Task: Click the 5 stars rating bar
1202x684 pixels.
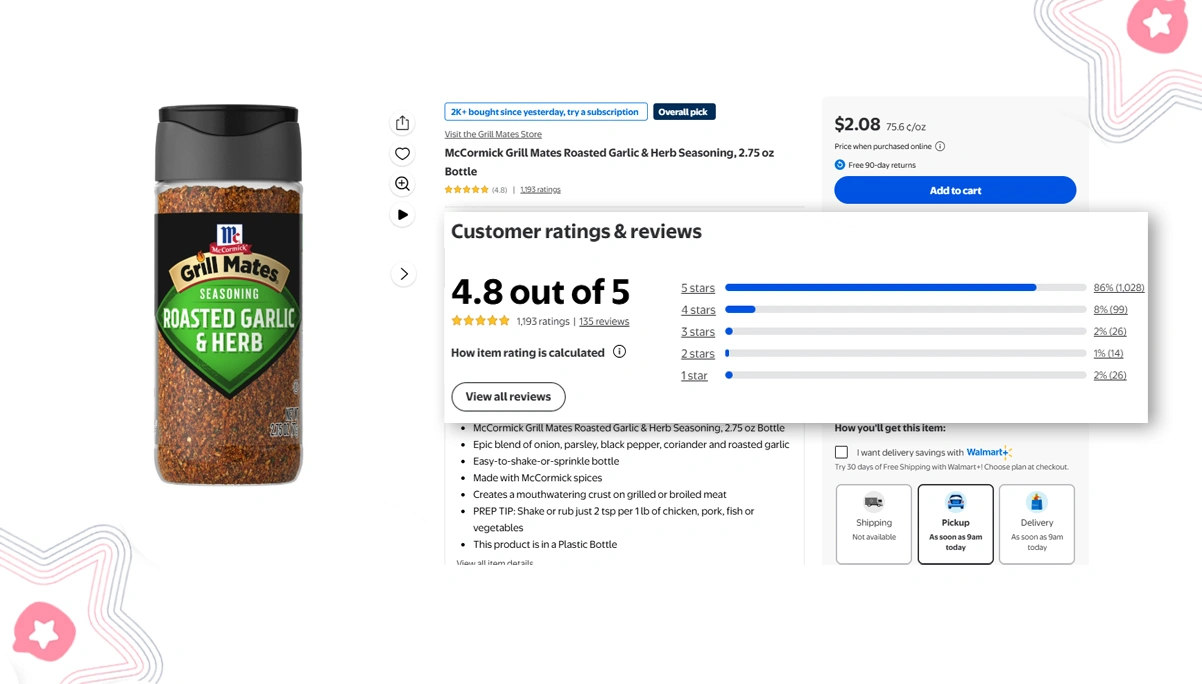Action: [880, 287]
